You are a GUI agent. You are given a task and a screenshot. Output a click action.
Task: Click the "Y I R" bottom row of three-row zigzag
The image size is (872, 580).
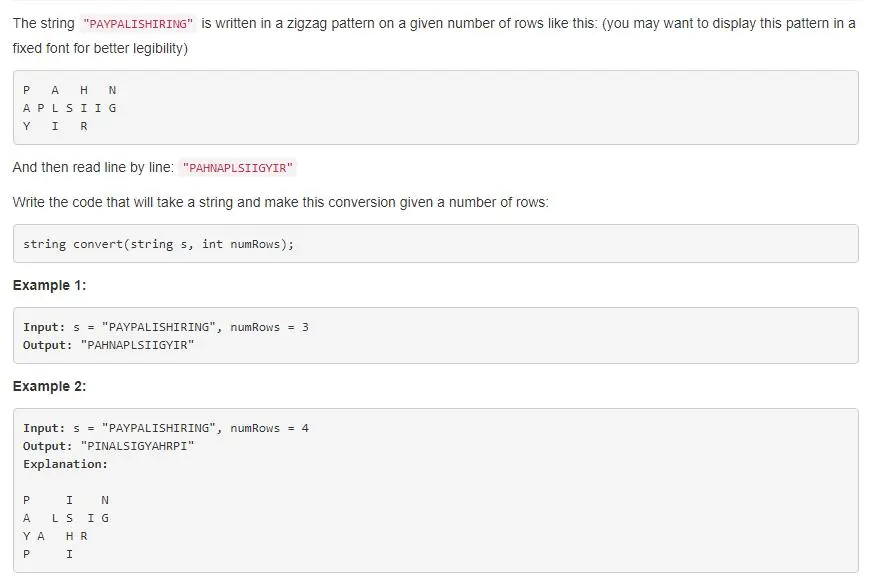pos(55,126)
